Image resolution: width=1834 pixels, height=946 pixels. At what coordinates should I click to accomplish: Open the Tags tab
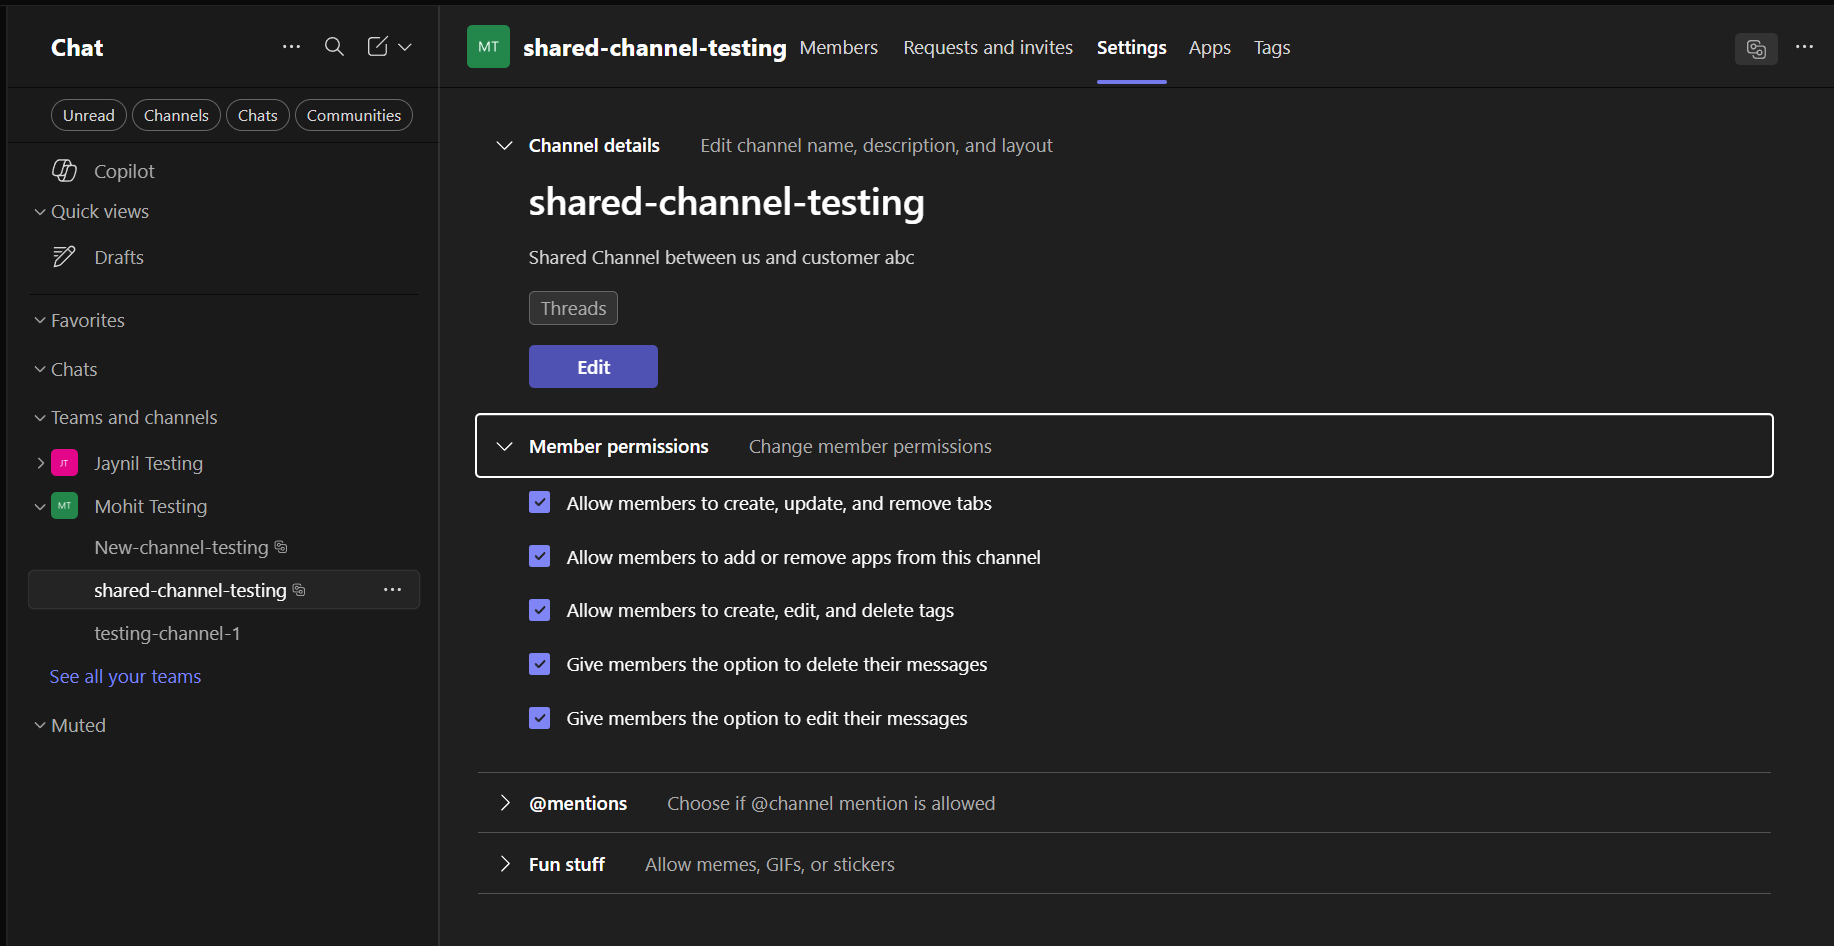(x=1272, y=47)
